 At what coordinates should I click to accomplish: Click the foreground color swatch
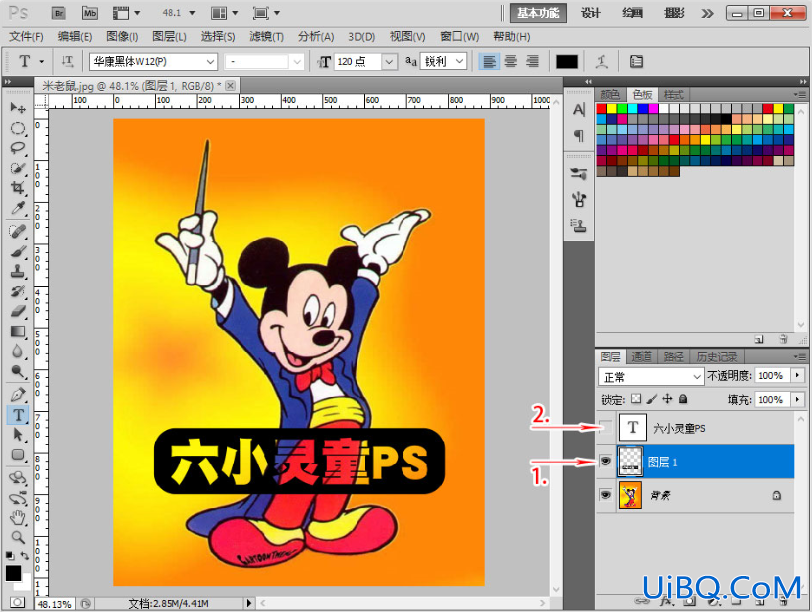[x=13, y=573]
